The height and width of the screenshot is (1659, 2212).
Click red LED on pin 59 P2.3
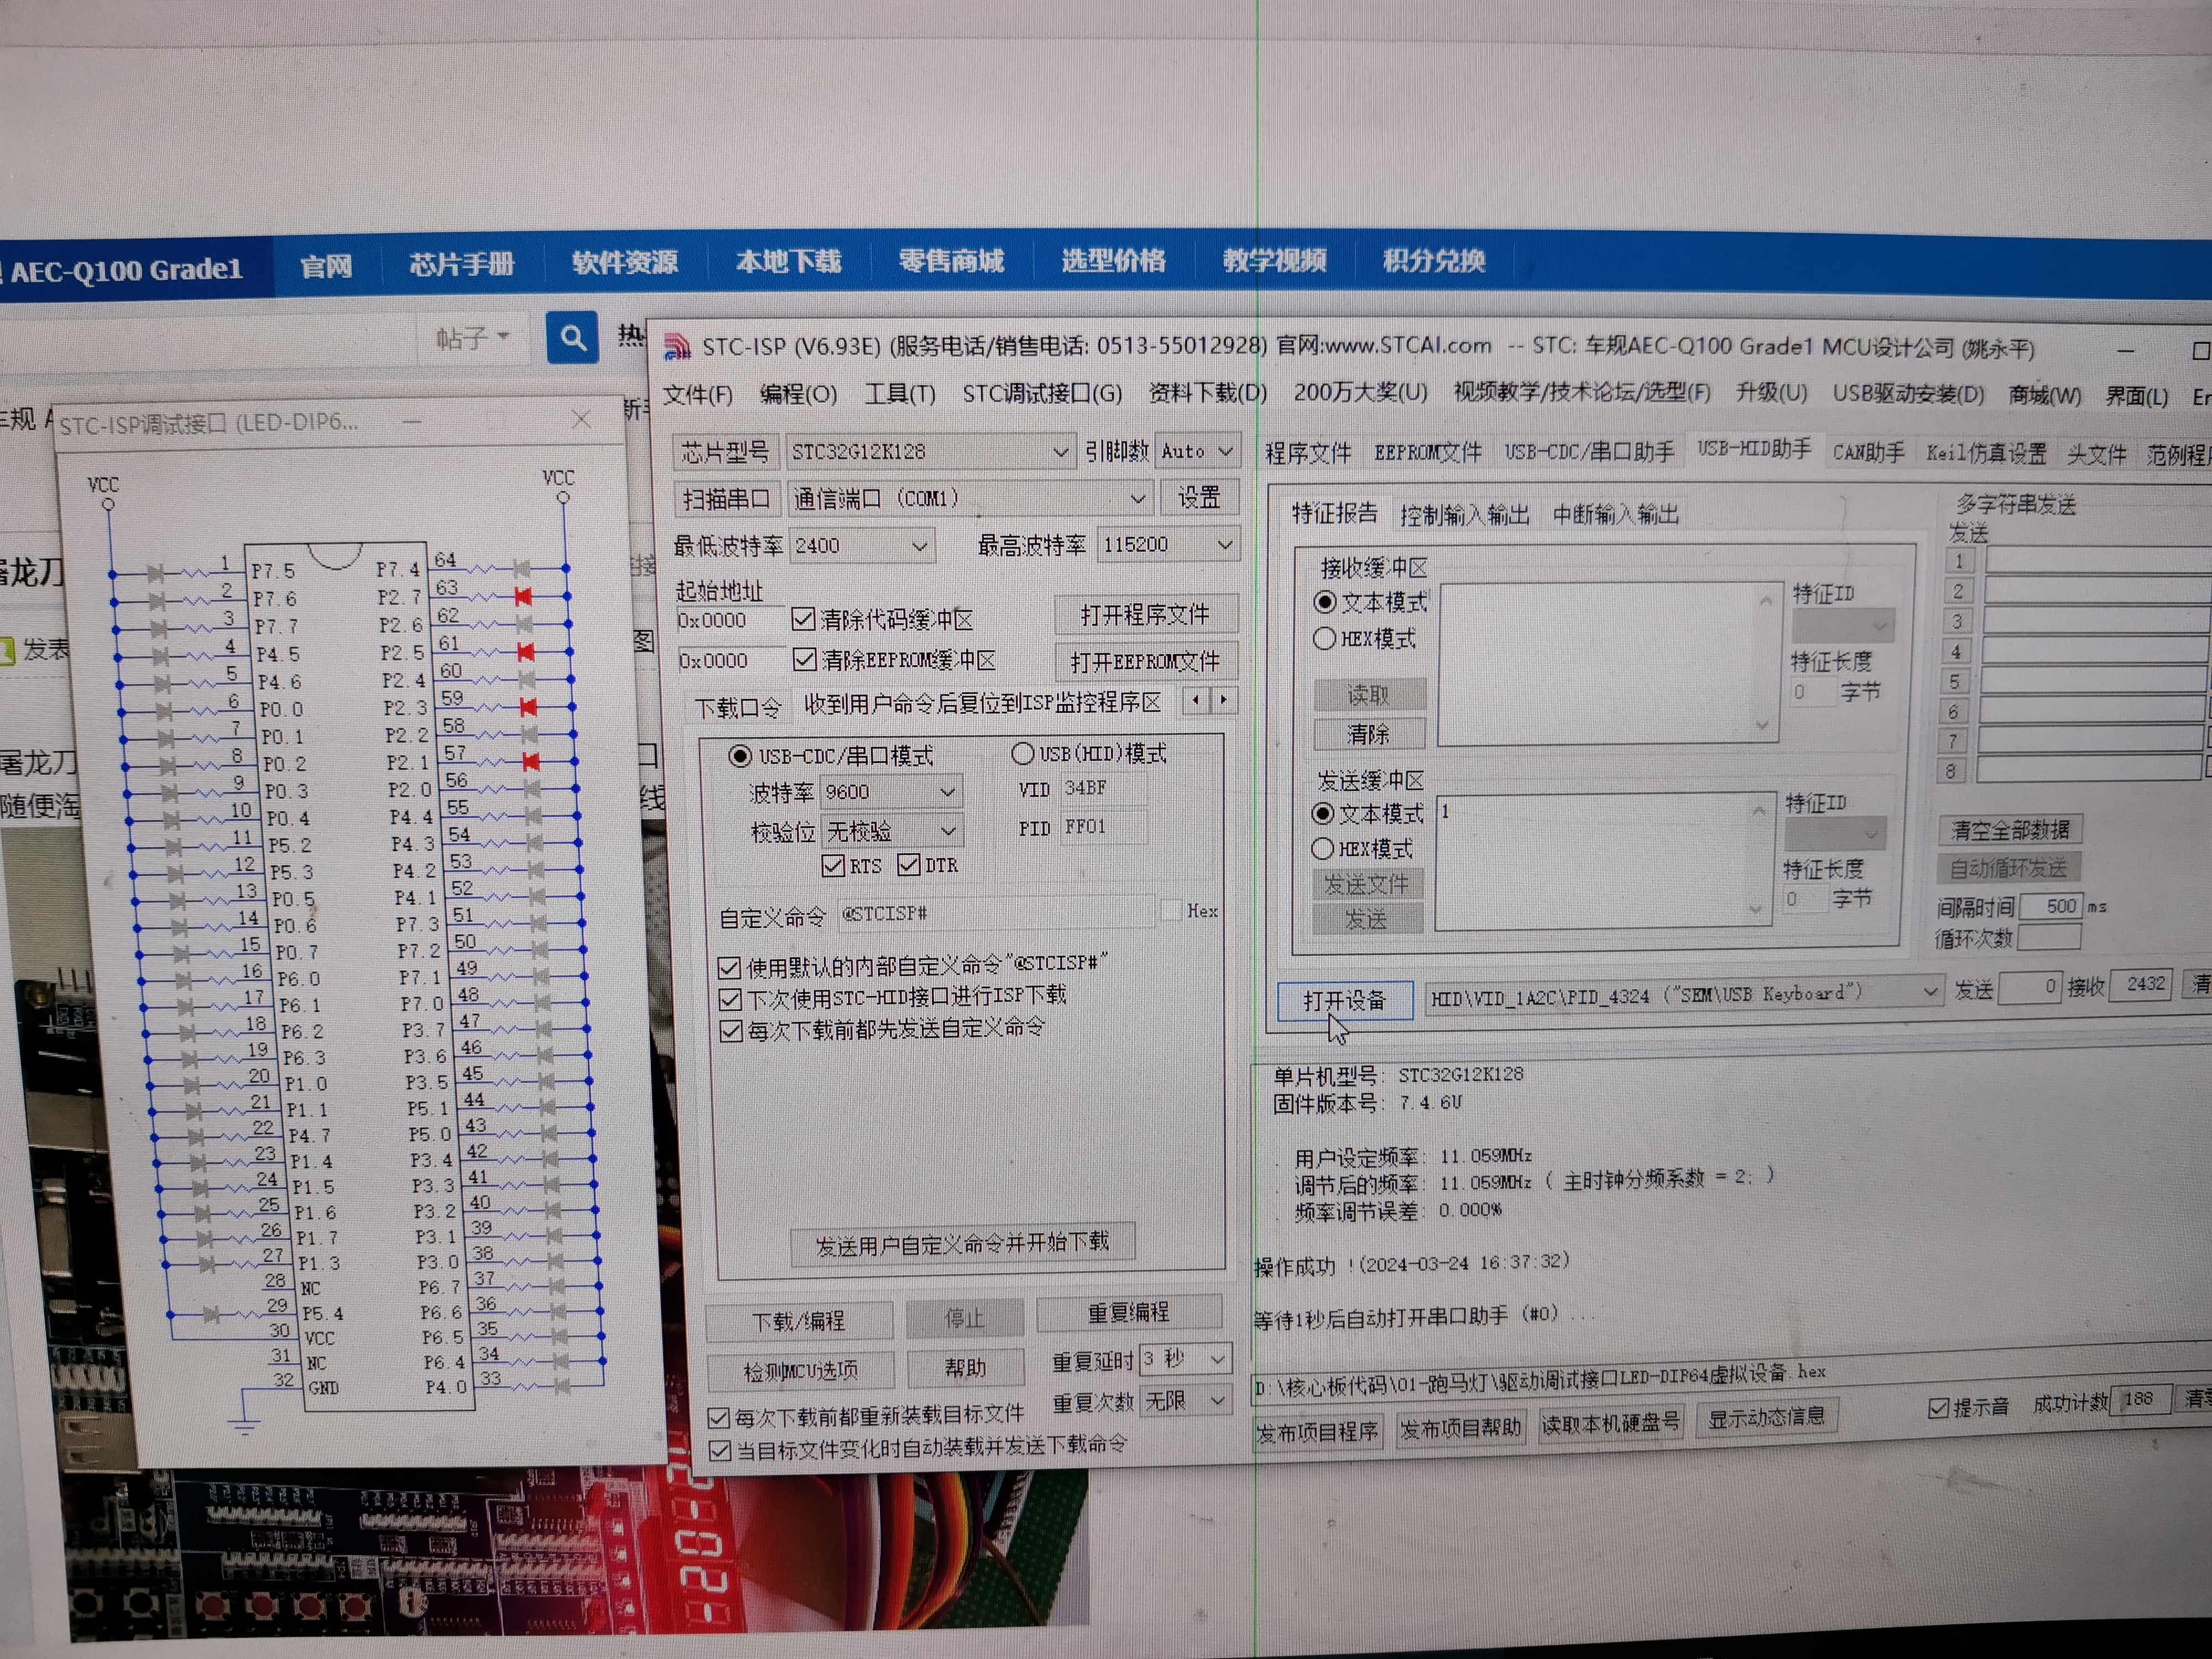(528, 707)
